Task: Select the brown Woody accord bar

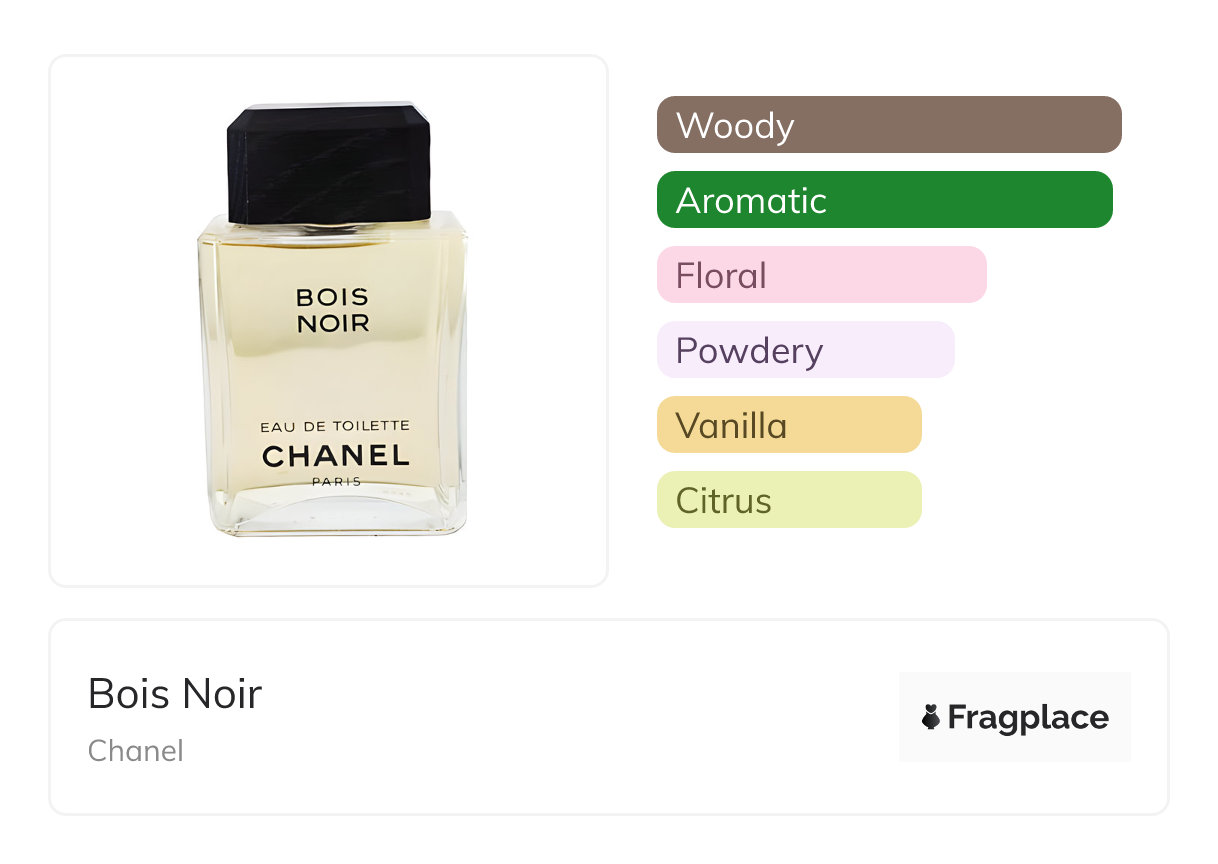Action: (888, 125)
